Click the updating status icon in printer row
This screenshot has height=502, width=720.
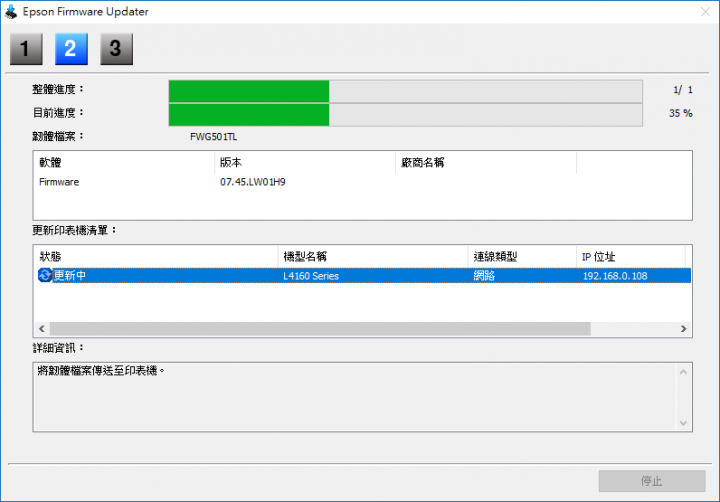45,275
